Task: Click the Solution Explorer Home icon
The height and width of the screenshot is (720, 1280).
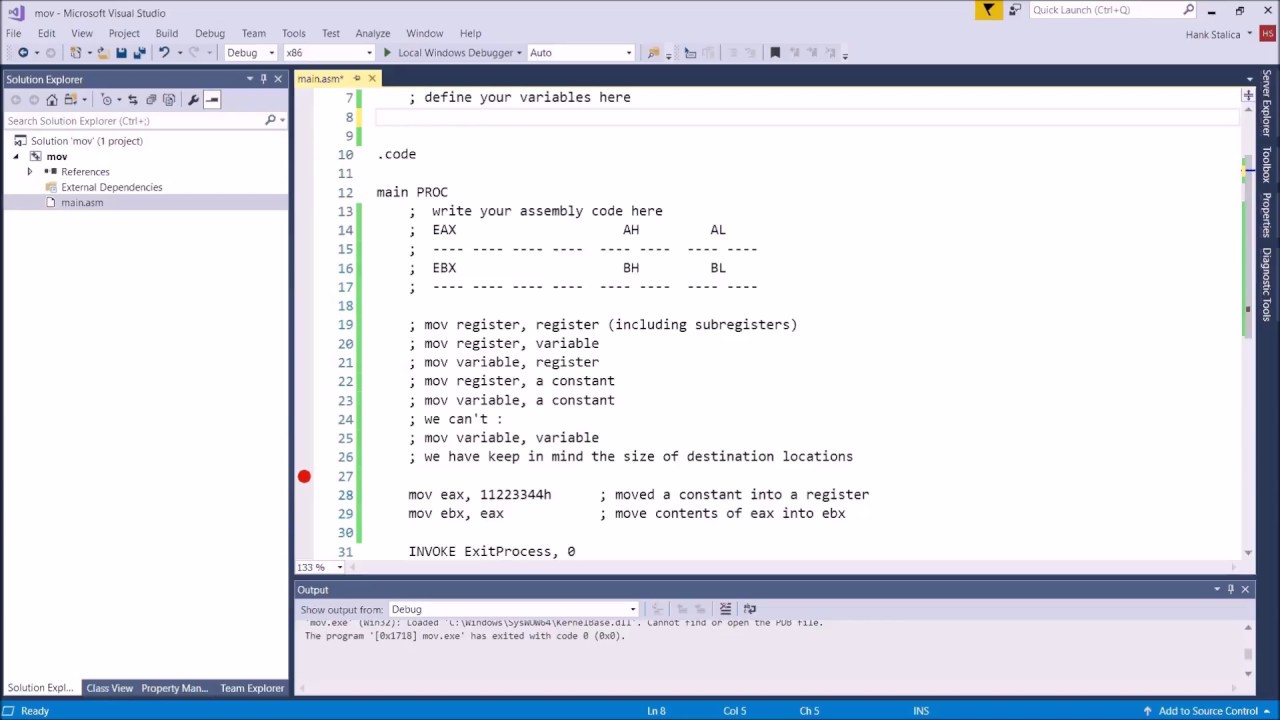Action: pos(52,100)
